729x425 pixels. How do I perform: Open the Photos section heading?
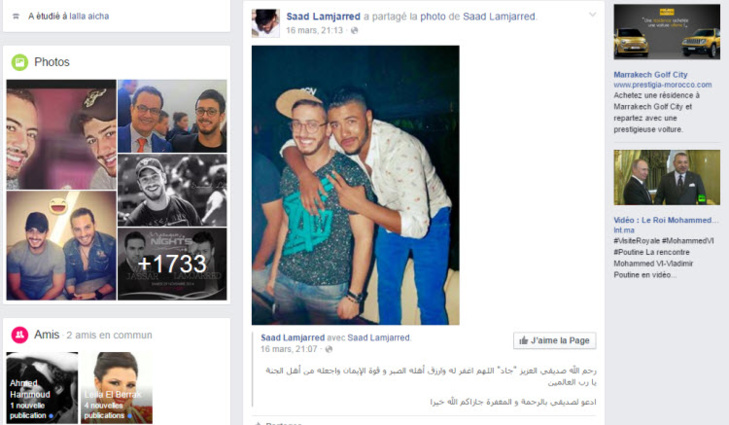click(x=52, y=62)
